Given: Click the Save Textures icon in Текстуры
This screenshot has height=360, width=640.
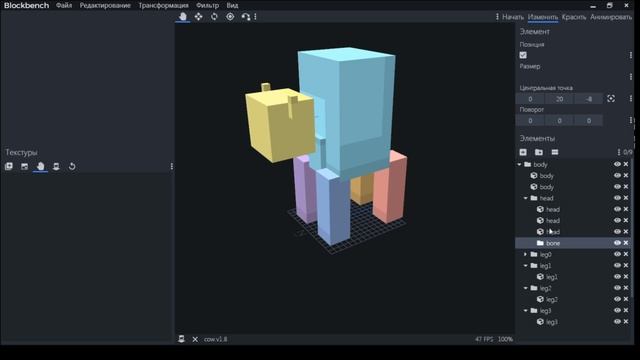Looking at the screenshot, I should 56,167.
